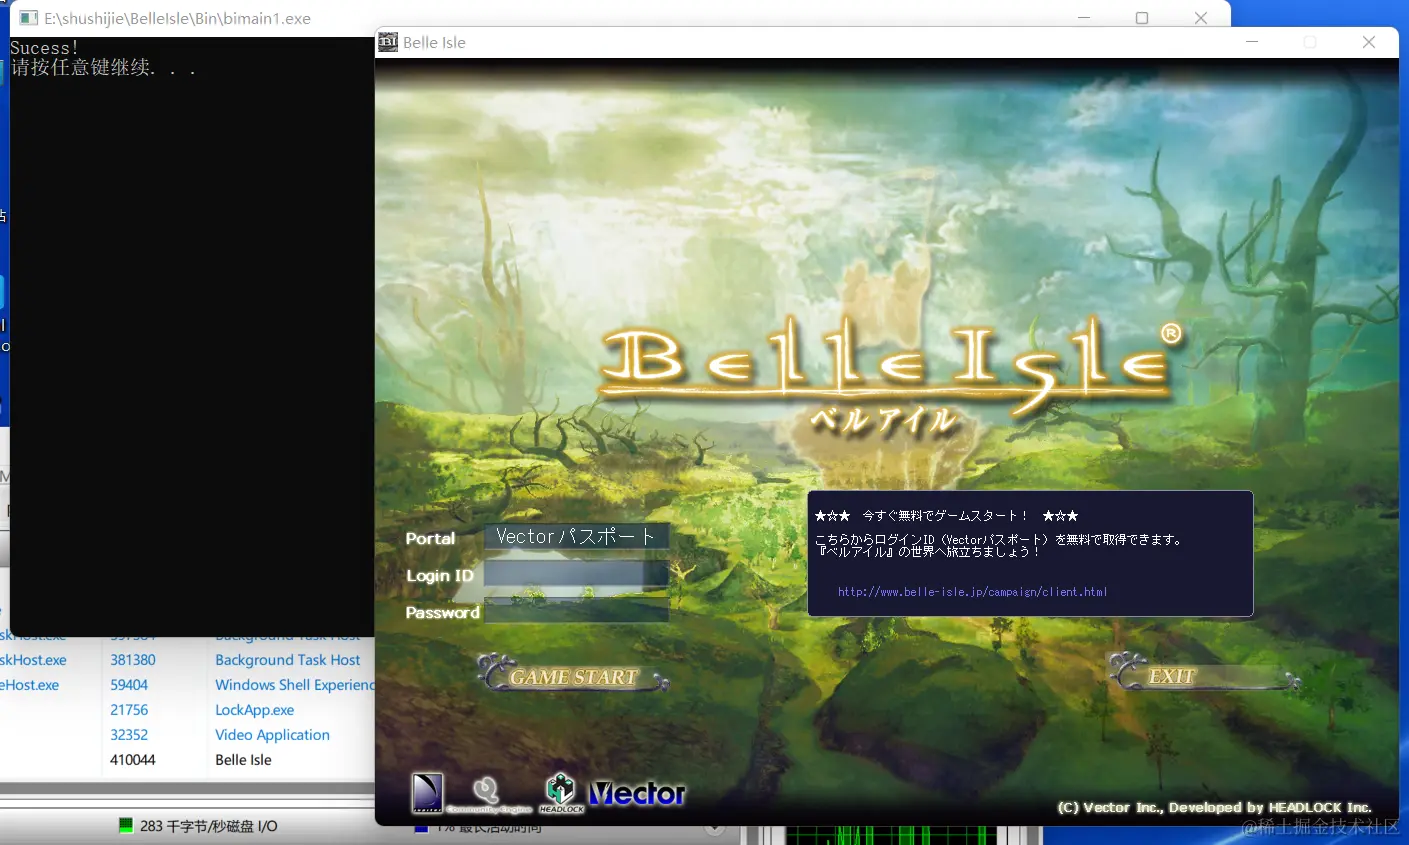Select the Windows Shell Experience process row
1409x845 pixels.
pos(294,685)
